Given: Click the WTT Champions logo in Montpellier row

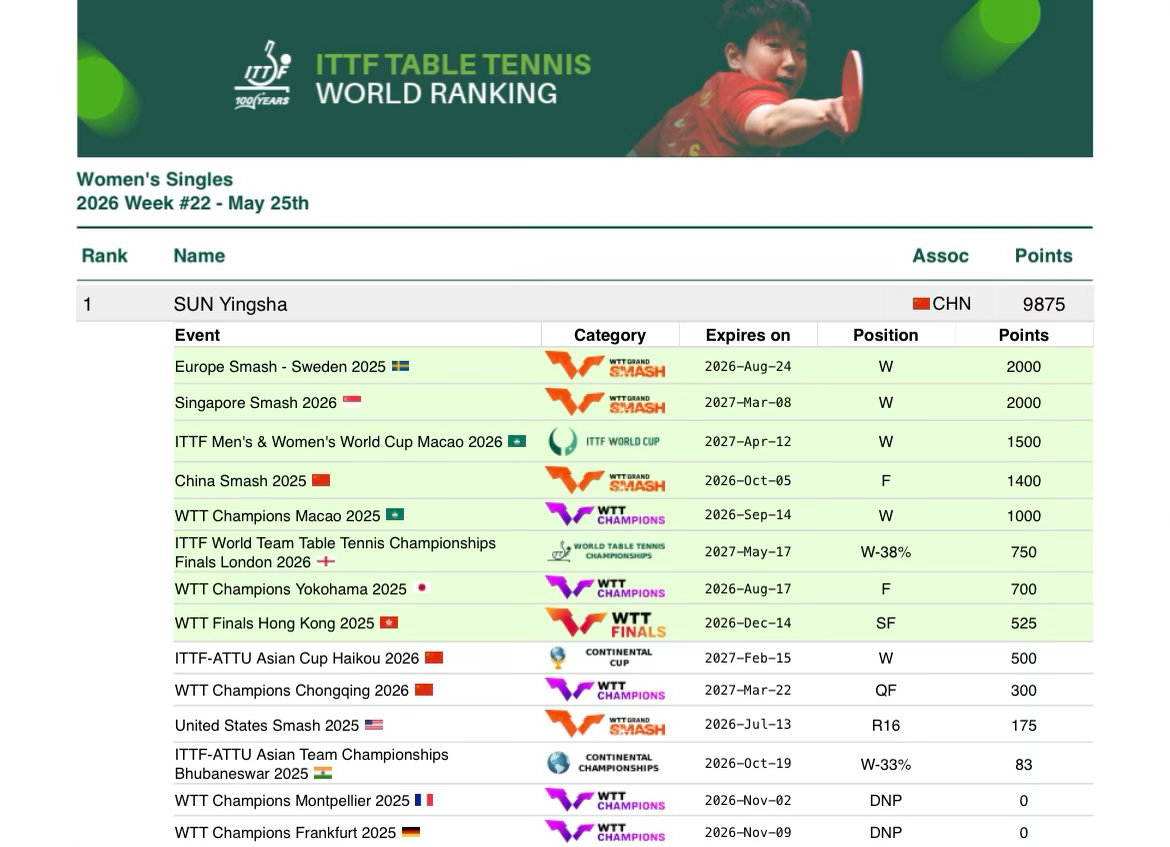Looking at the screenshot, I should click(605, 801).
